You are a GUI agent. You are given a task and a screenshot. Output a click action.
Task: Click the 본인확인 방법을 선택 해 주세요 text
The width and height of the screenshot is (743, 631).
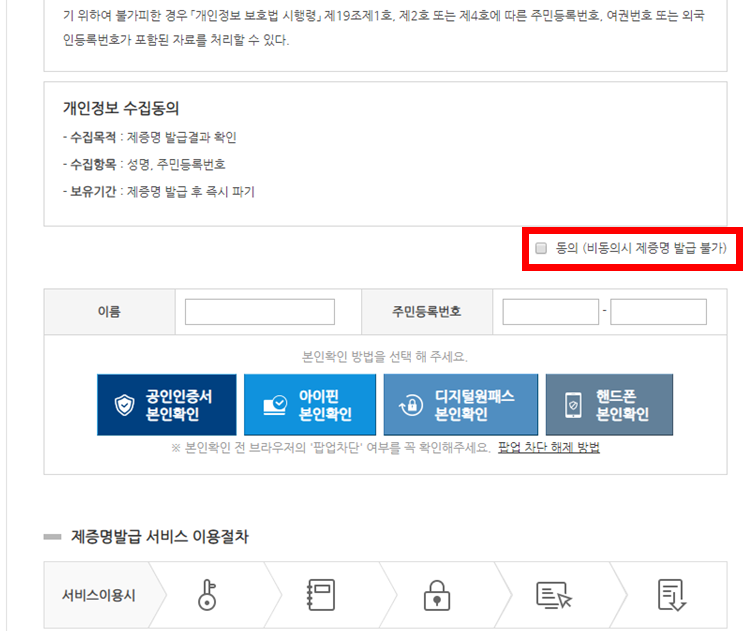pos(385,357)
